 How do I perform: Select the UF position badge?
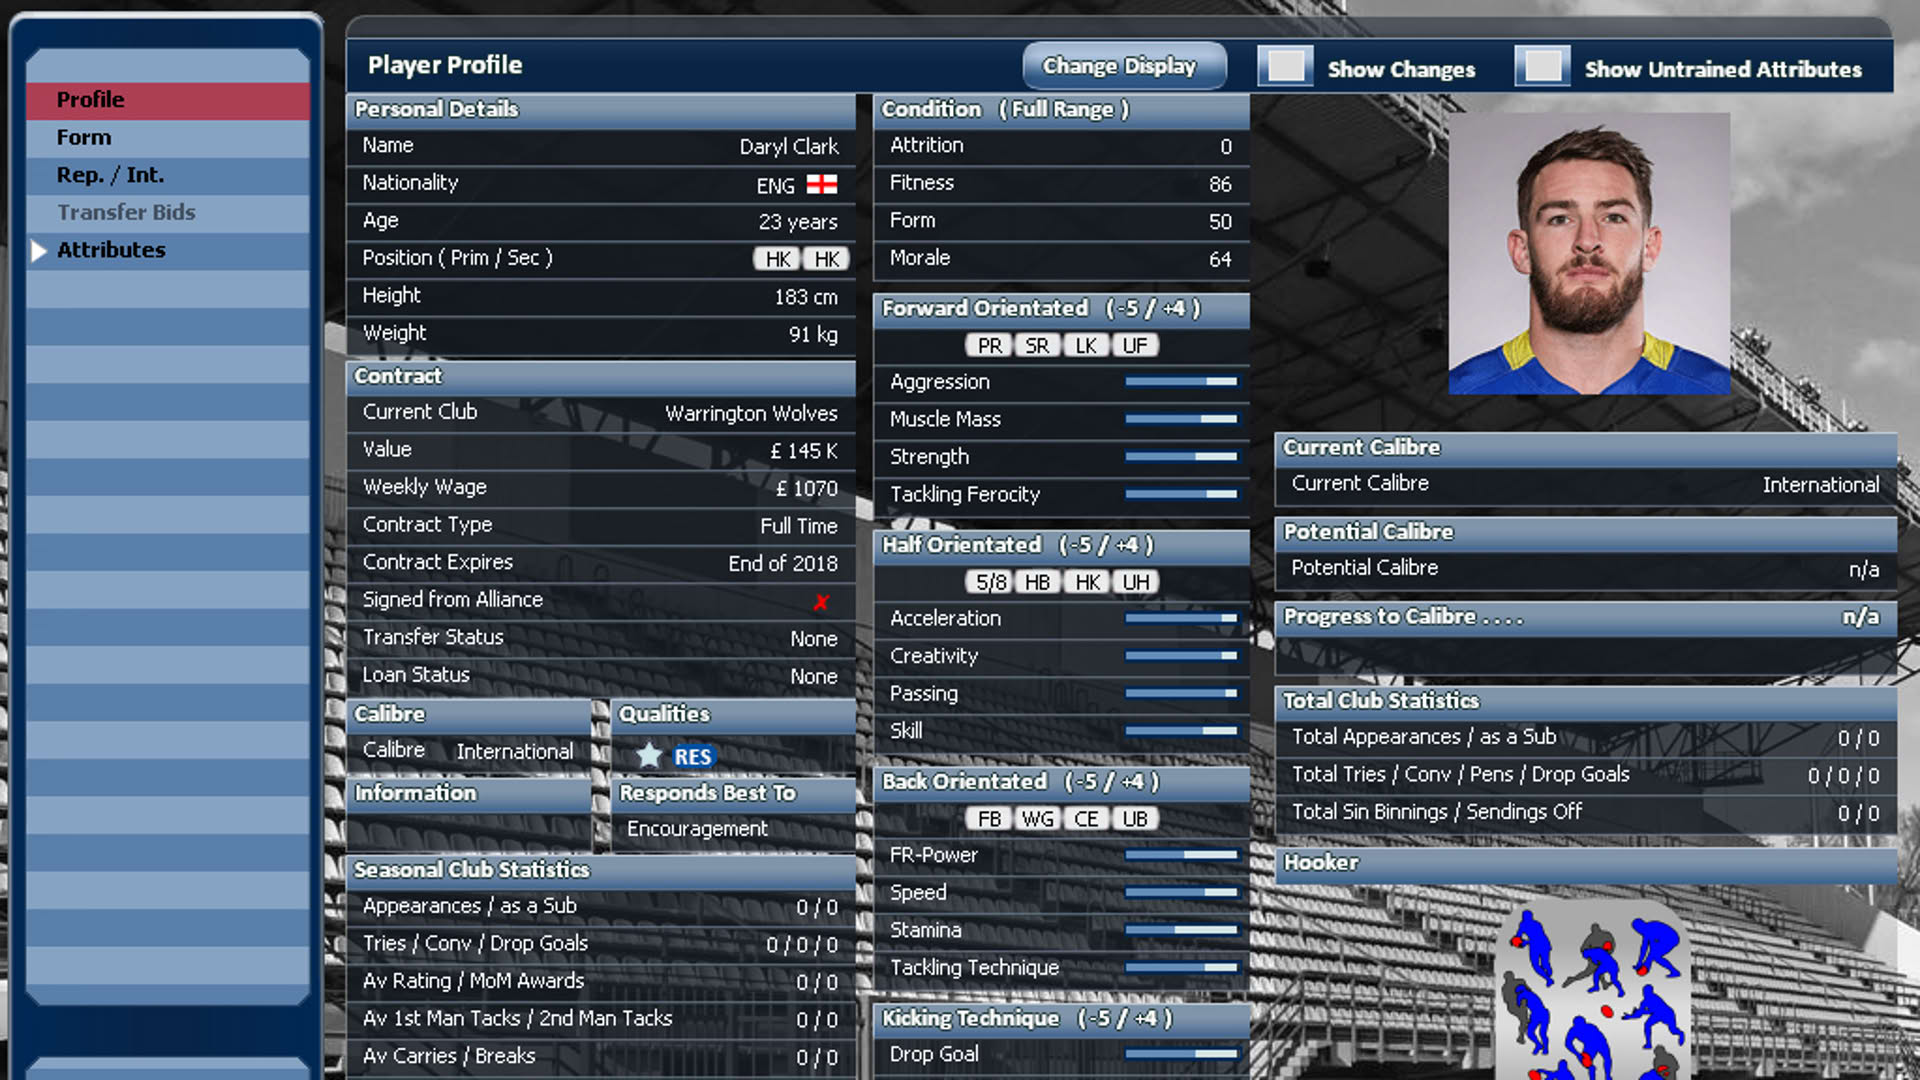pos(1135,345)
